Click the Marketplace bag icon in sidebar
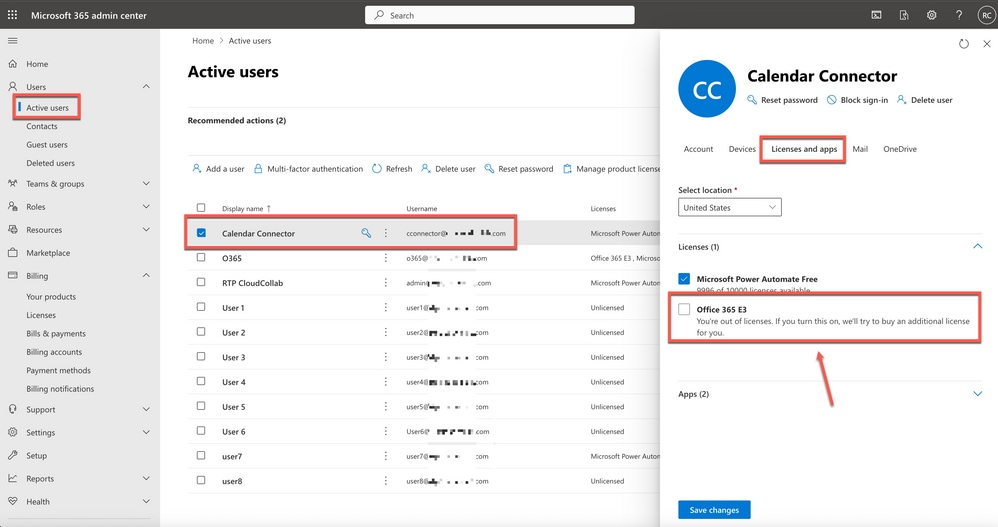 (13, 253)
